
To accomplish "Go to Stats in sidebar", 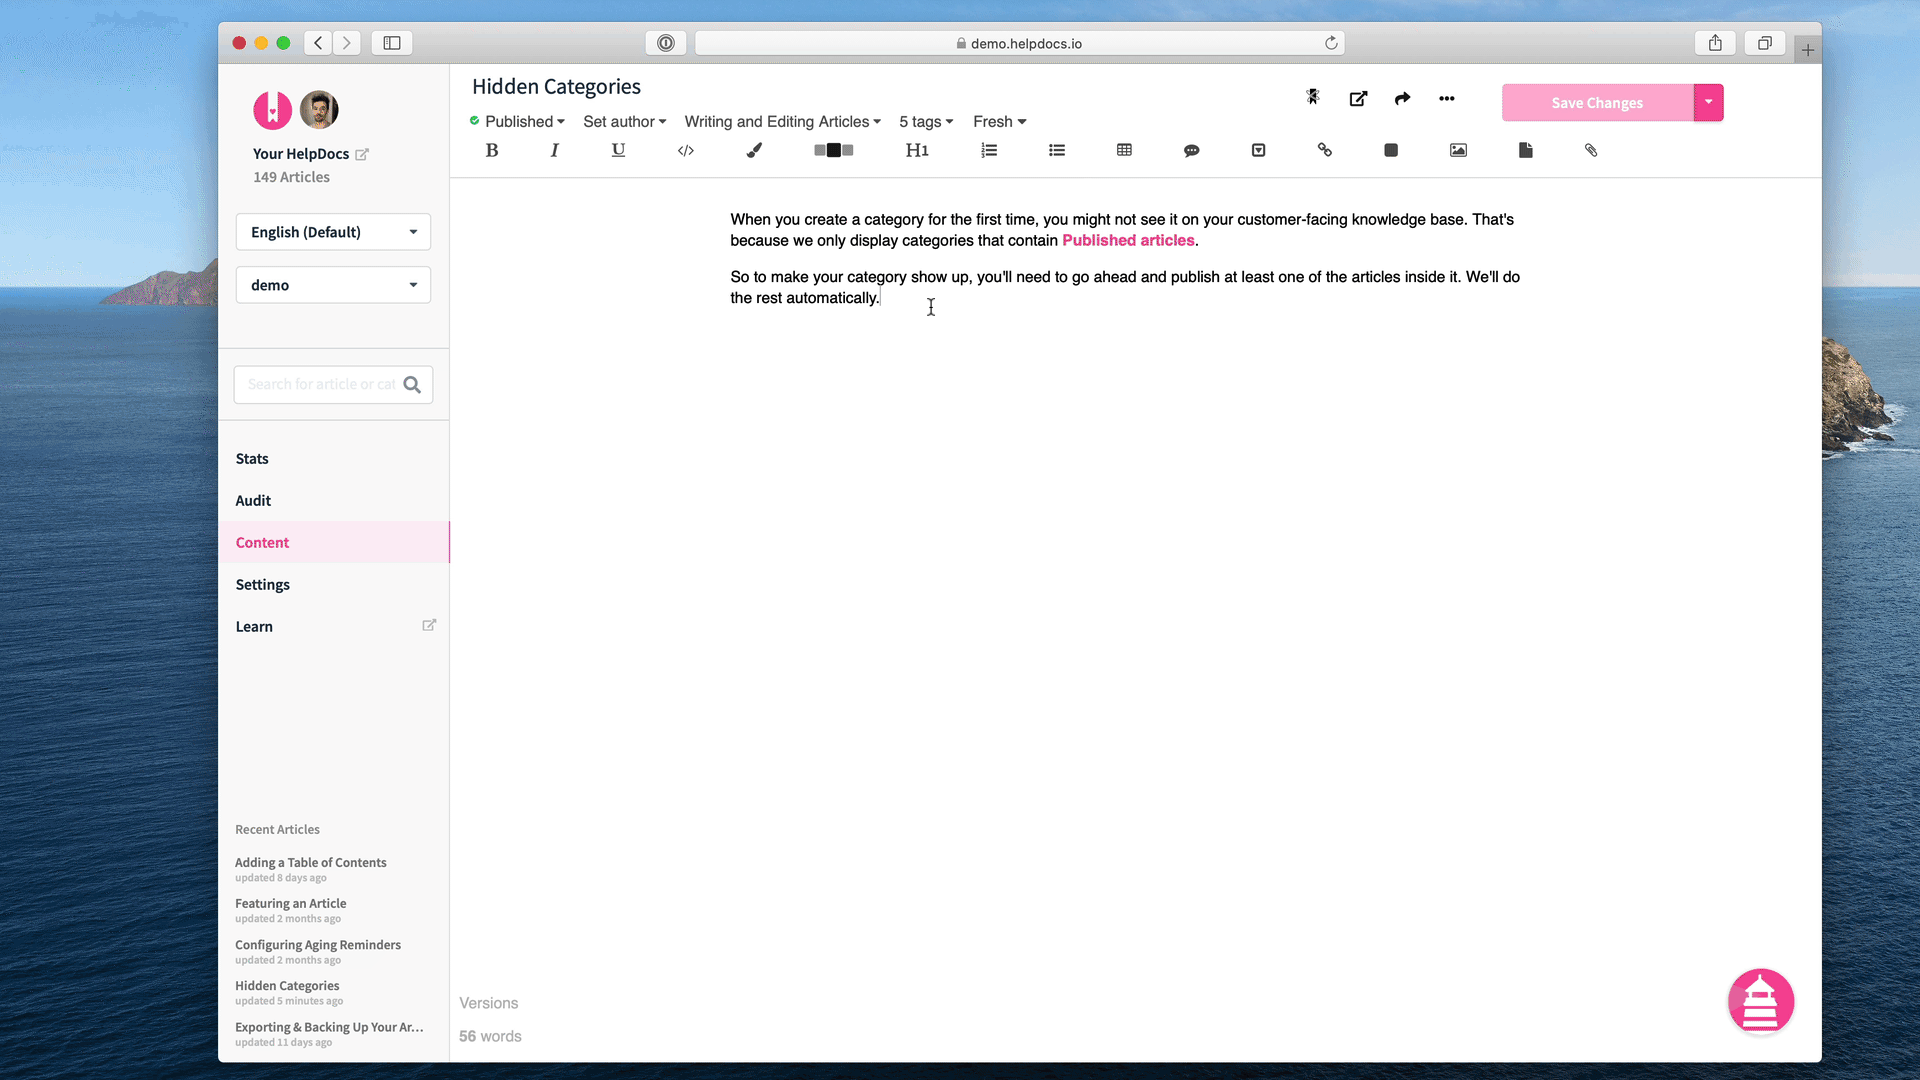I will pos(252,459).
